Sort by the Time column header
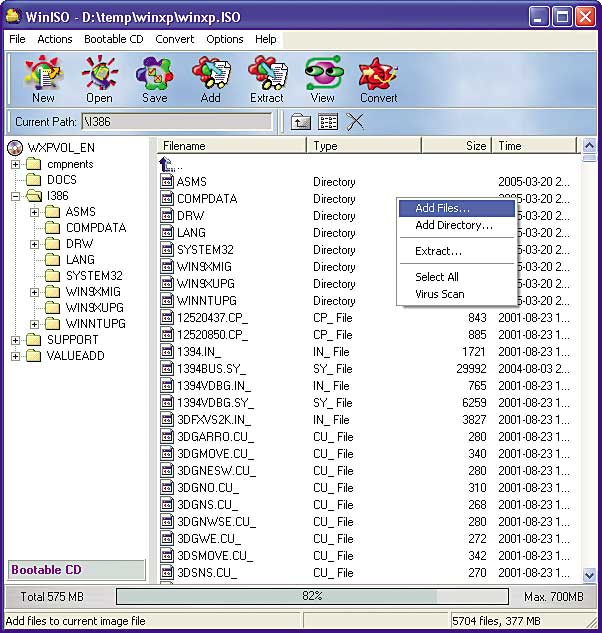 [534, 146]
